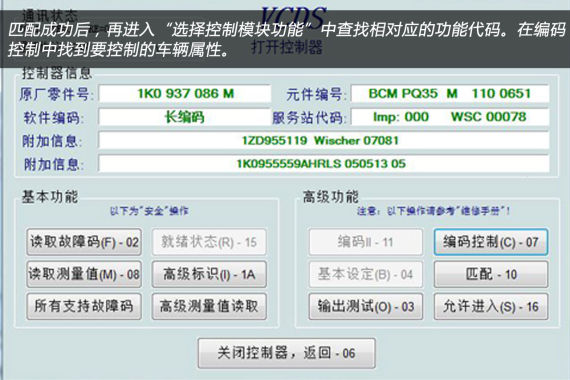570x380 pixels.
Task: Open 读取测量值(M) - 08
Action: [84, 274]
